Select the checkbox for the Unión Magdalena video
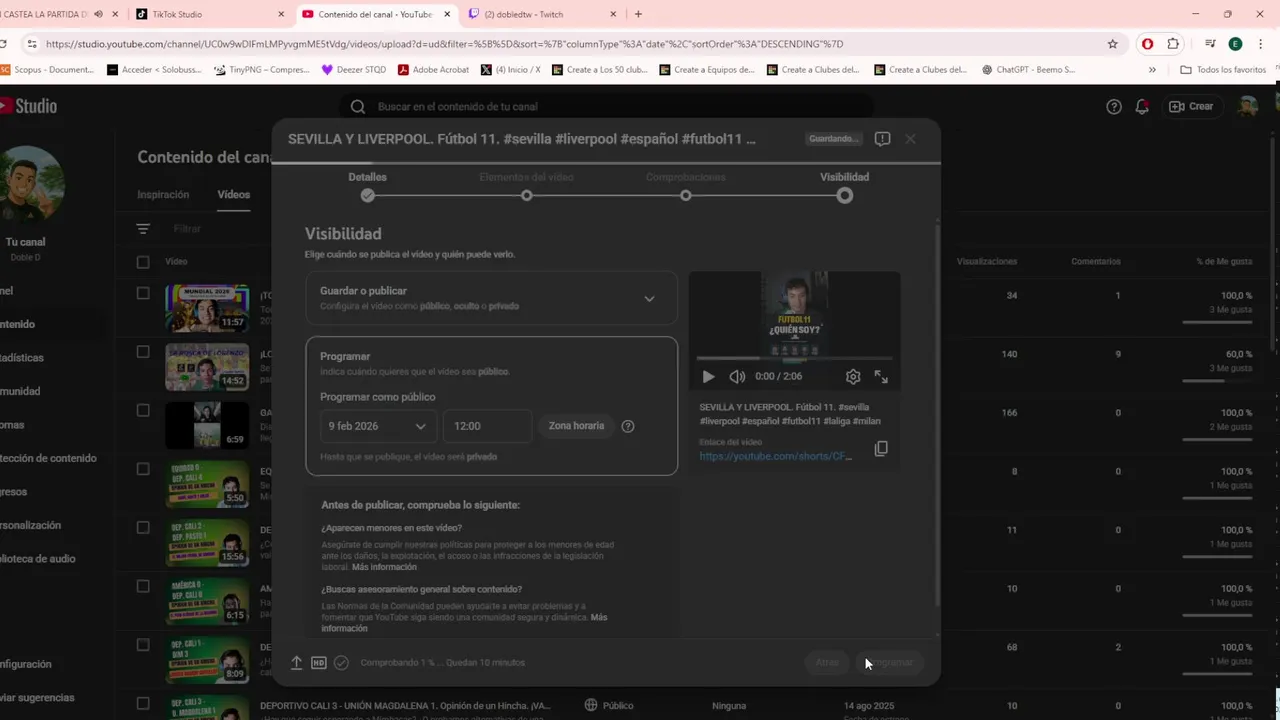1280x720 pixels. [x=143, y=703]
